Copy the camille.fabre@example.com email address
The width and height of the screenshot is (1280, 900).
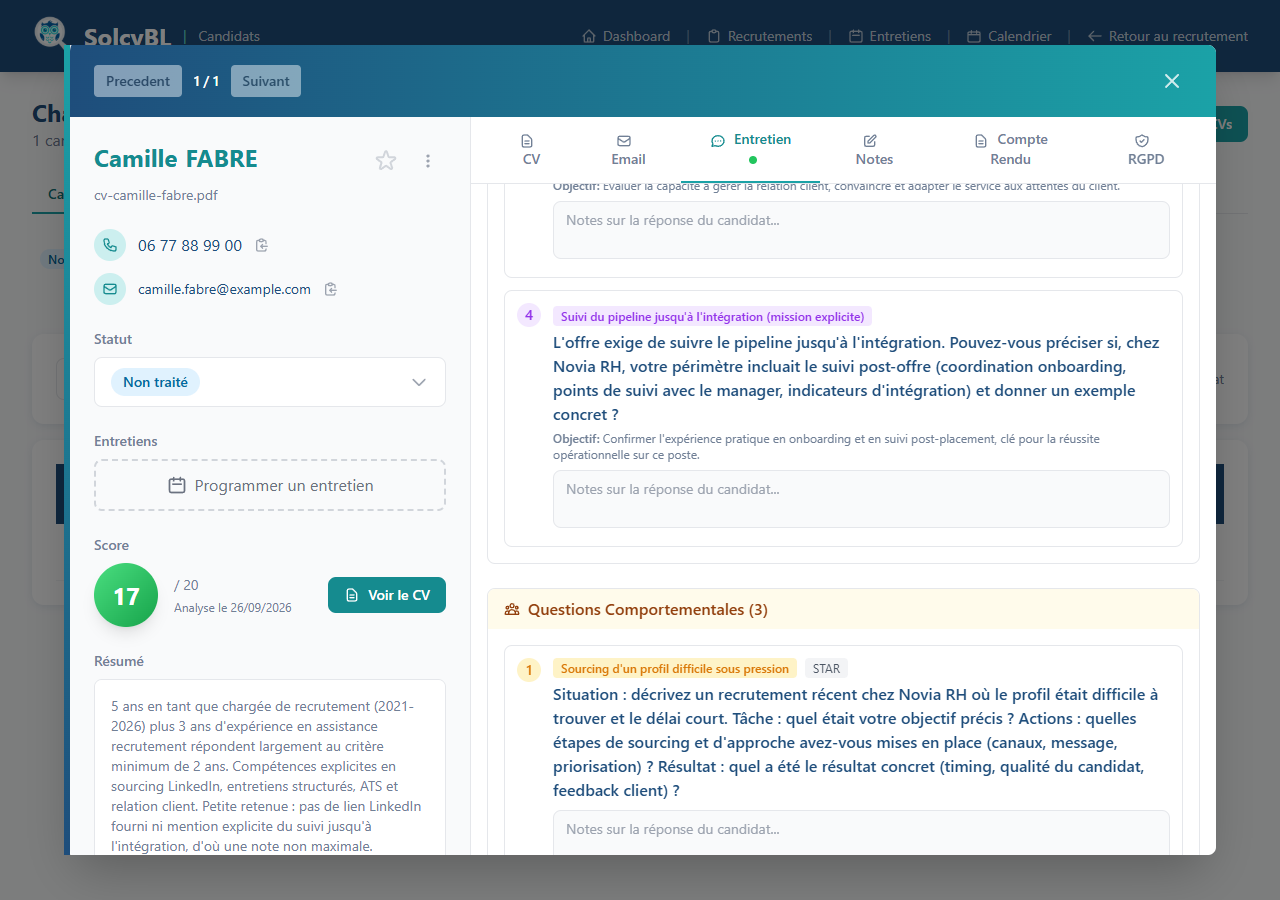click(331, 289)
